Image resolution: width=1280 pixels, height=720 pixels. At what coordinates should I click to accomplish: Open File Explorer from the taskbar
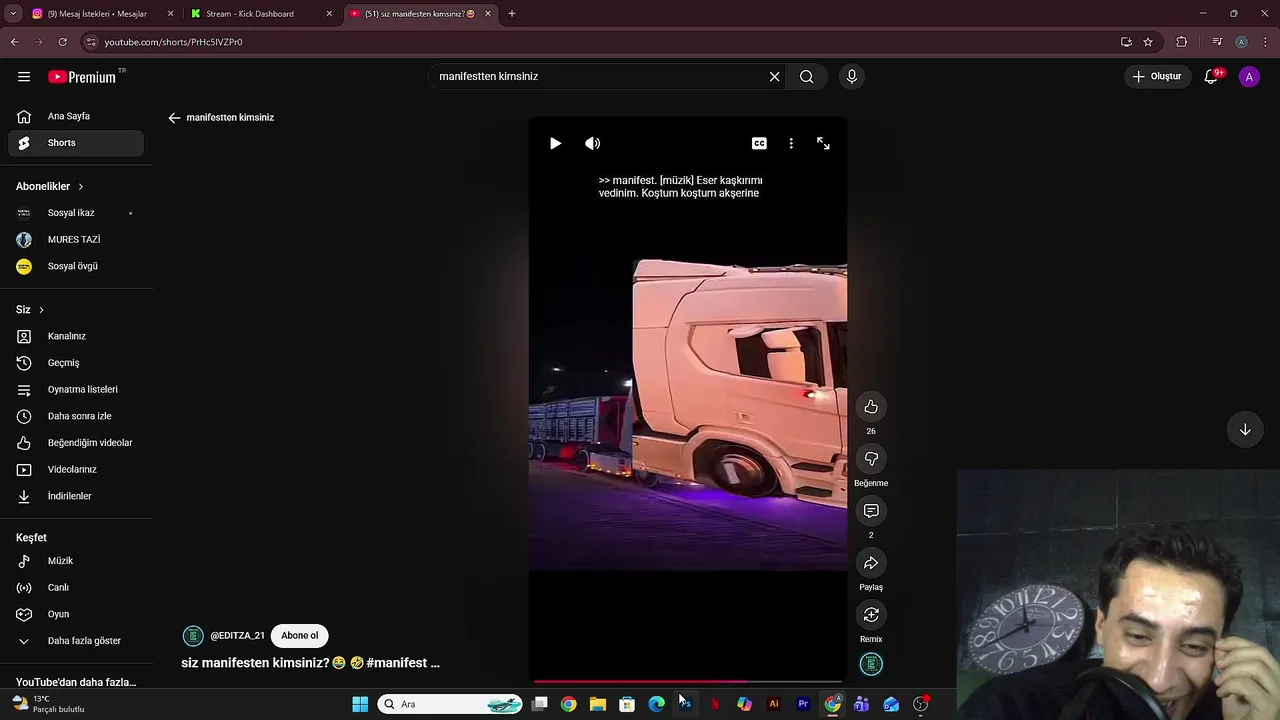[x=598, y=704]
